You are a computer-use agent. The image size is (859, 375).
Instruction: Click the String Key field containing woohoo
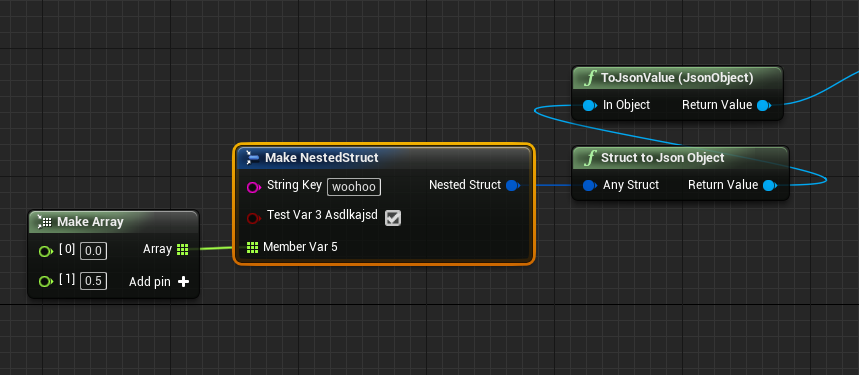point(354,187)
